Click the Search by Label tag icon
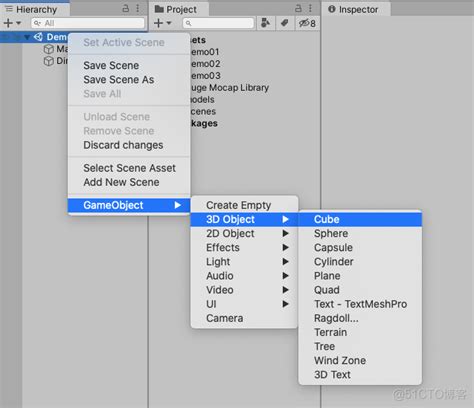474x408 pixels. pos(284,23)
